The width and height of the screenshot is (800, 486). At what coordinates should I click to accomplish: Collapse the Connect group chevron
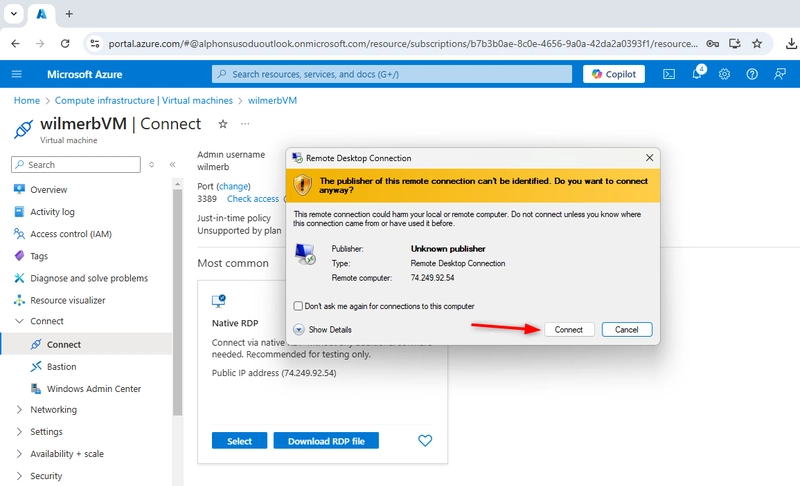coord(19,321)
